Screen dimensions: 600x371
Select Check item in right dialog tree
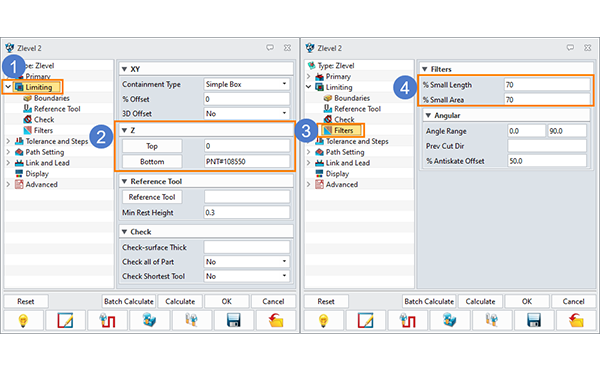tap(339, 119)
